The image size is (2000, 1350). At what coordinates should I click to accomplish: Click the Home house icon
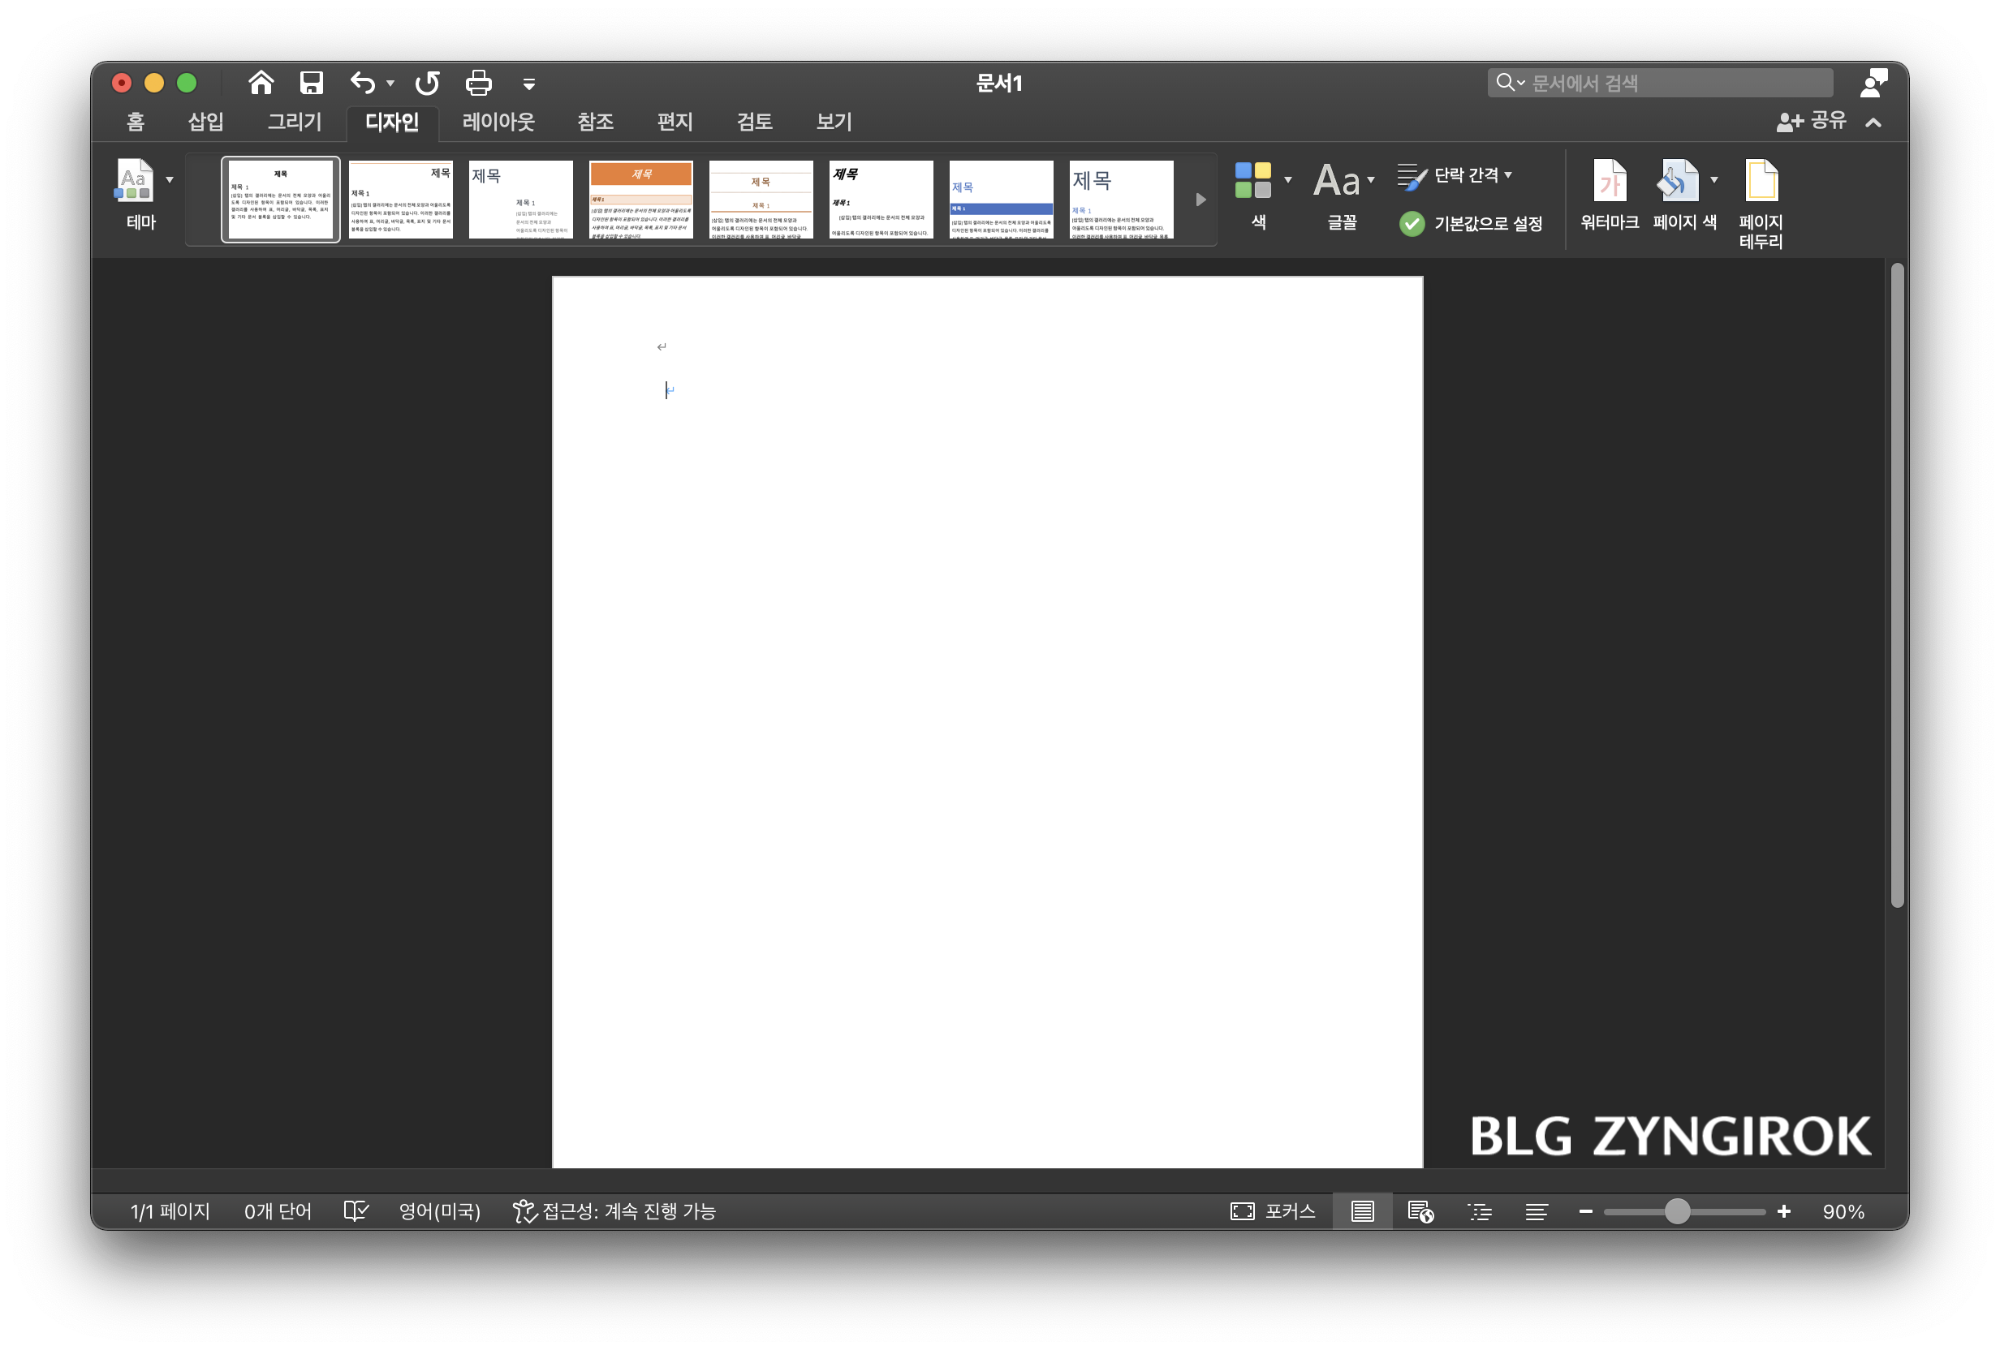point(261,83)
